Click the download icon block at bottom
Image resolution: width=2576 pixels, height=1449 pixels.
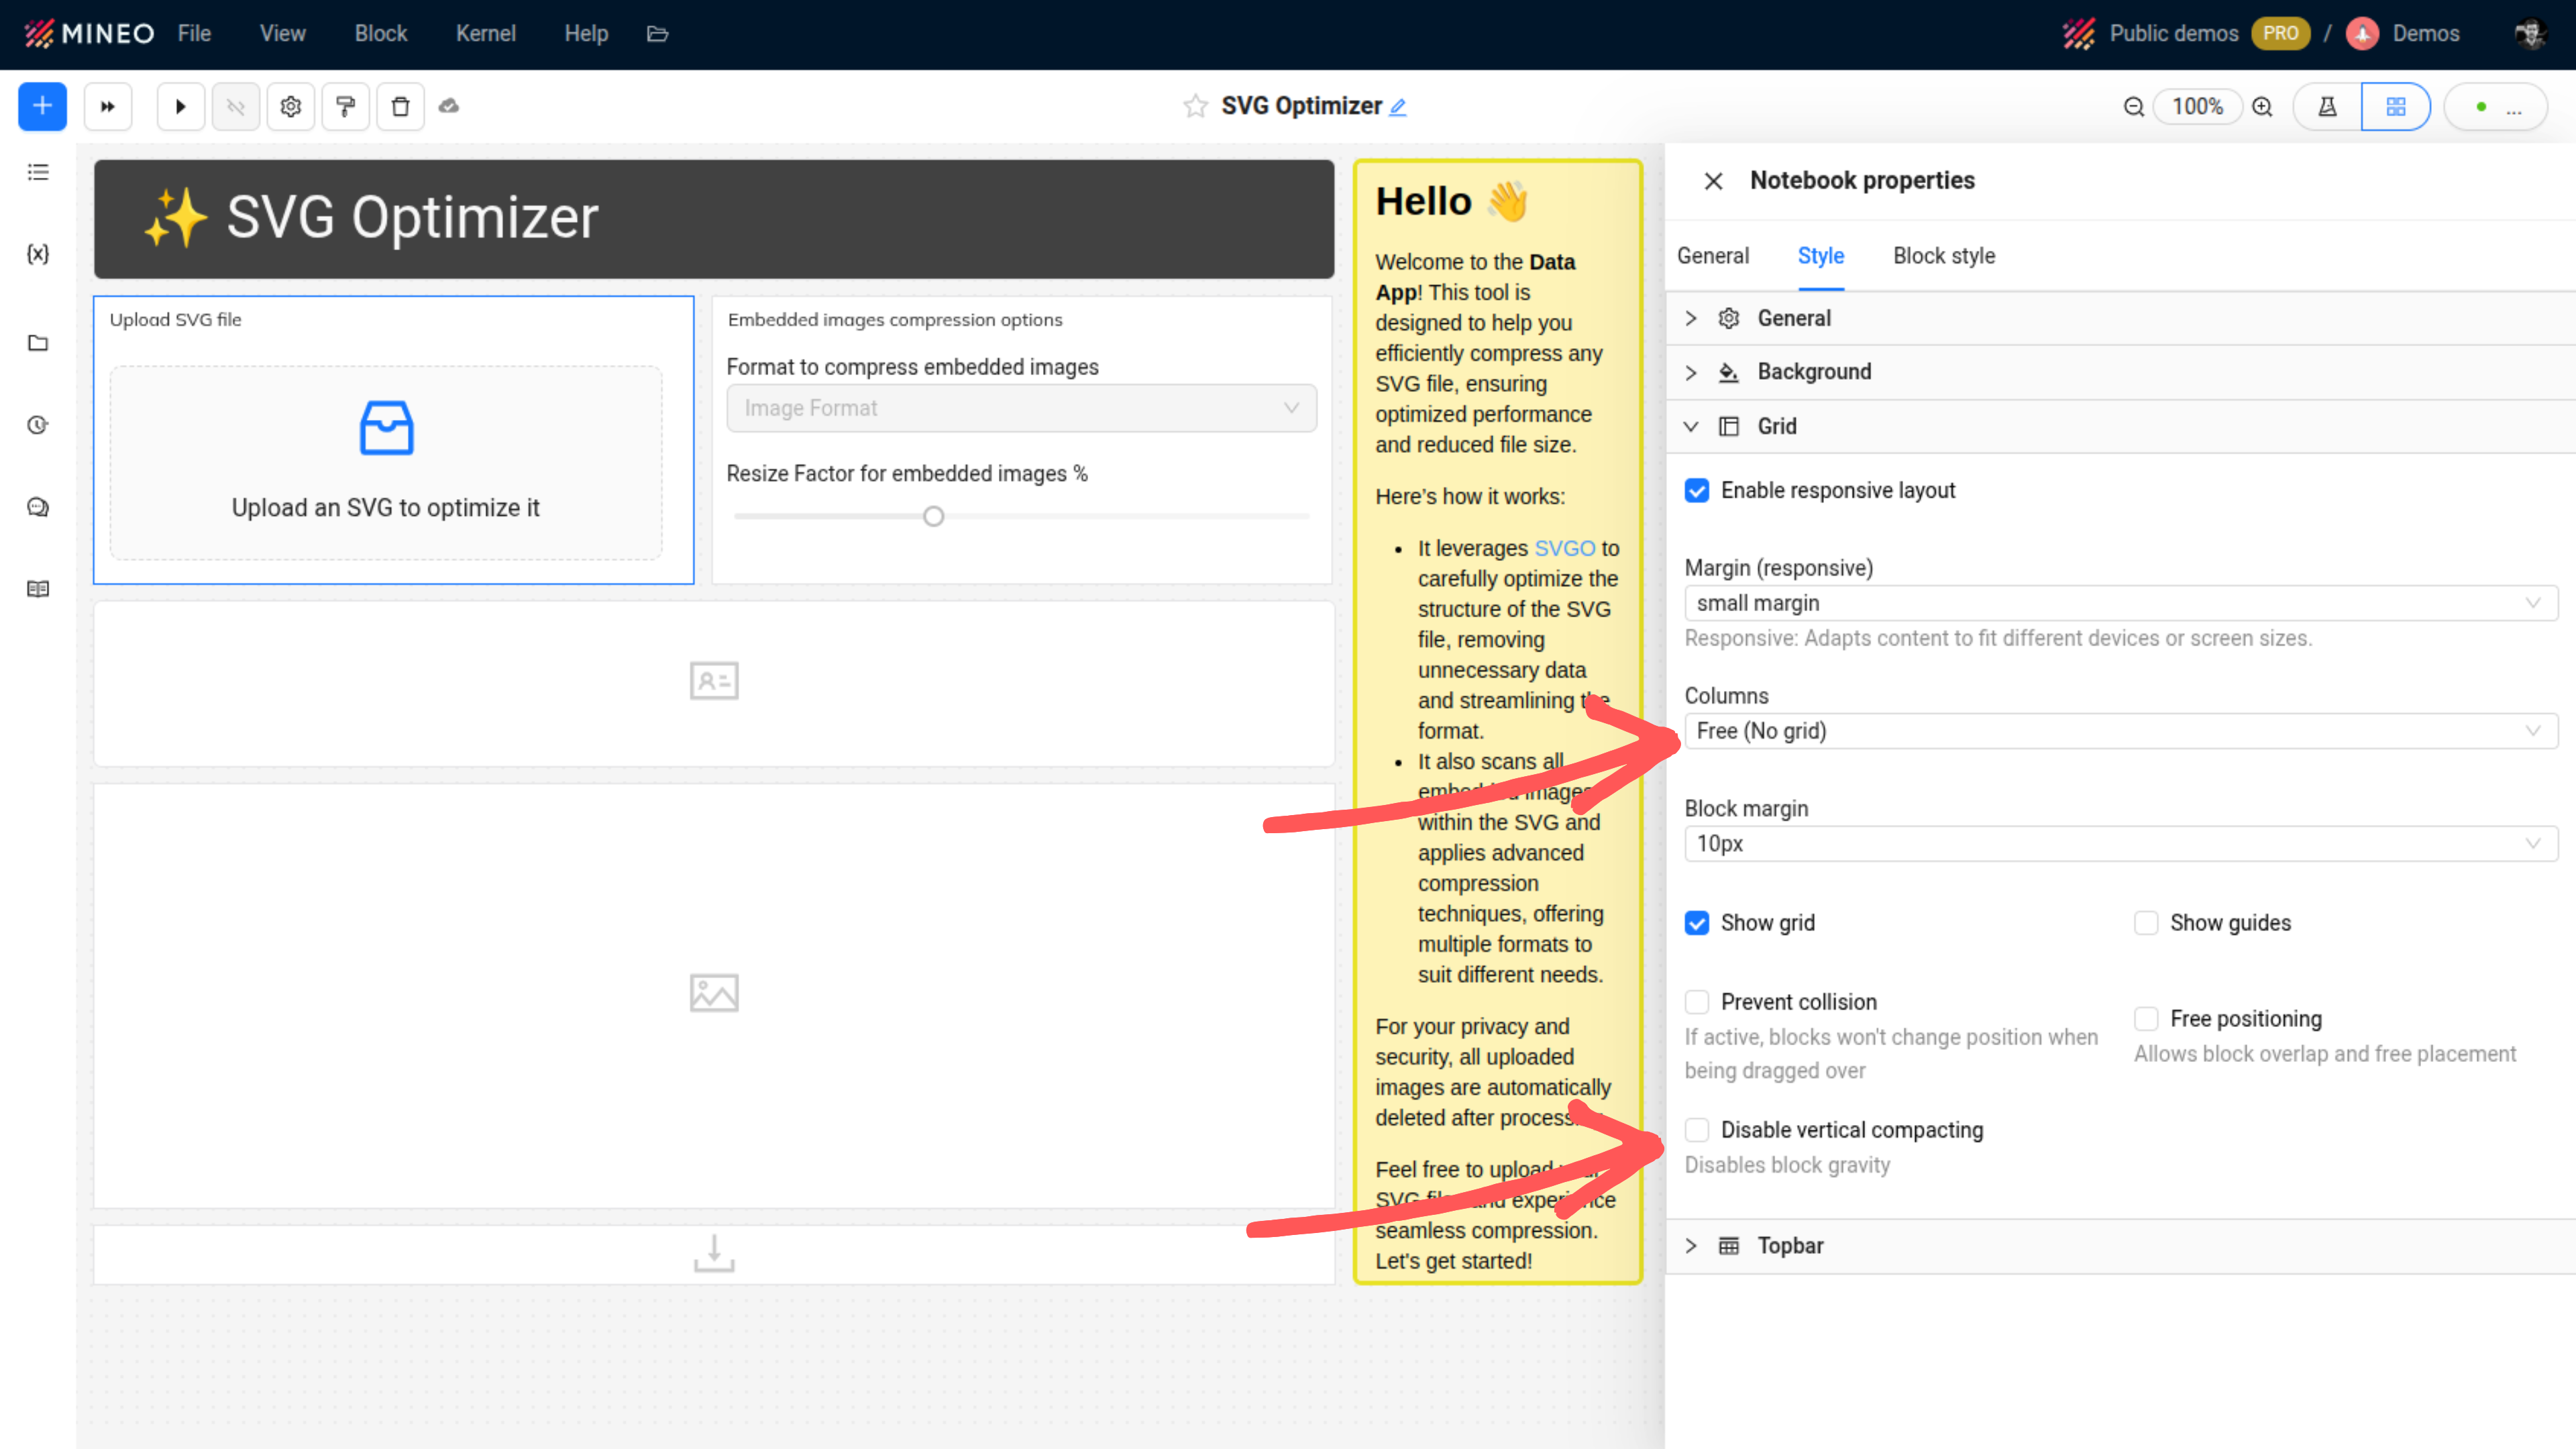[714, 1254]
